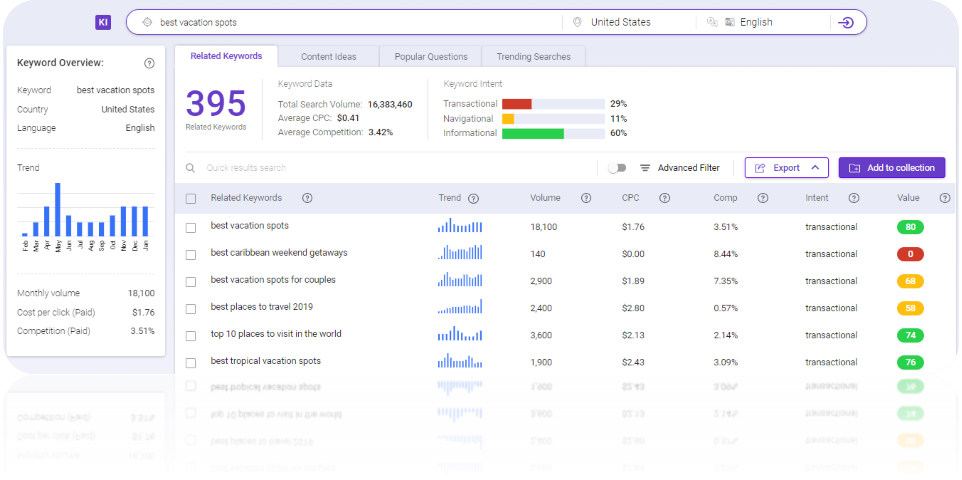The width and height of the screenshot is (962, 480).
Task: Open help icon next to Comp column
Action: tap(763, 198)
